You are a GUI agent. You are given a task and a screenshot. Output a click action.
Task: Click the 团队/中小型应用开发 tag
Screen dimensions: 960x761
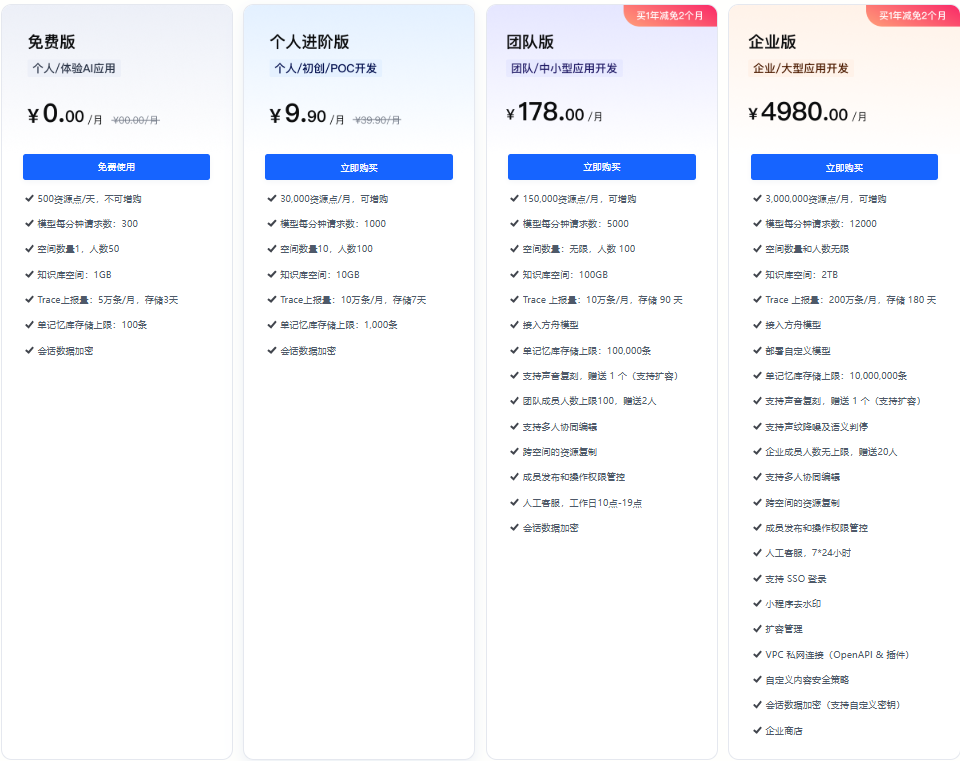click(x=564, y=68)
